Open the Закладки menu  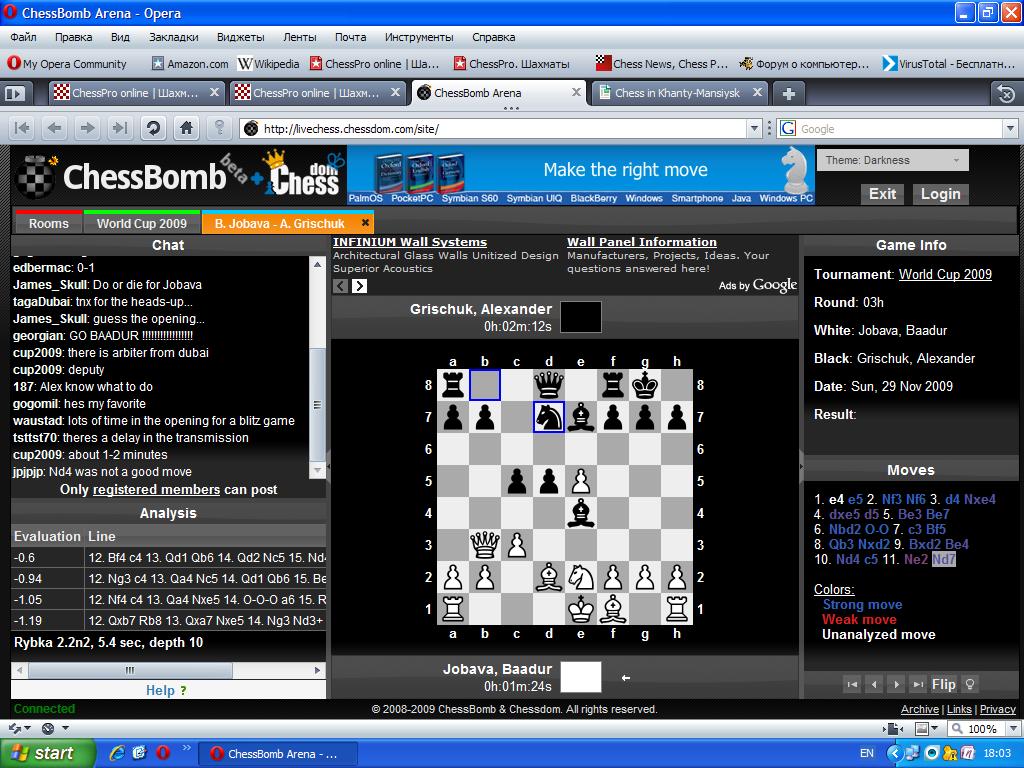tap(173, 37)
